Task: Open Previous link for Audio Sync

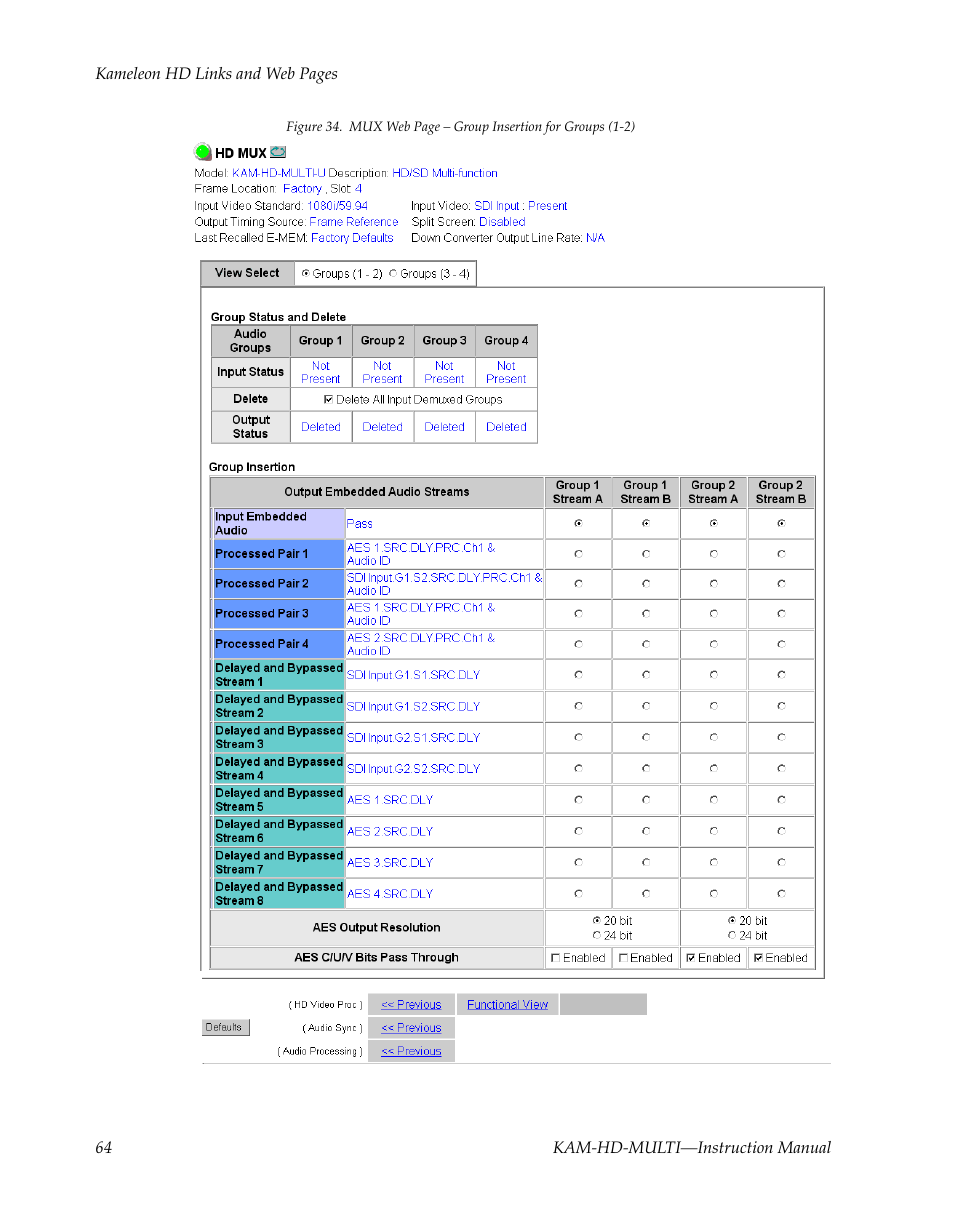Action: 411,1028
